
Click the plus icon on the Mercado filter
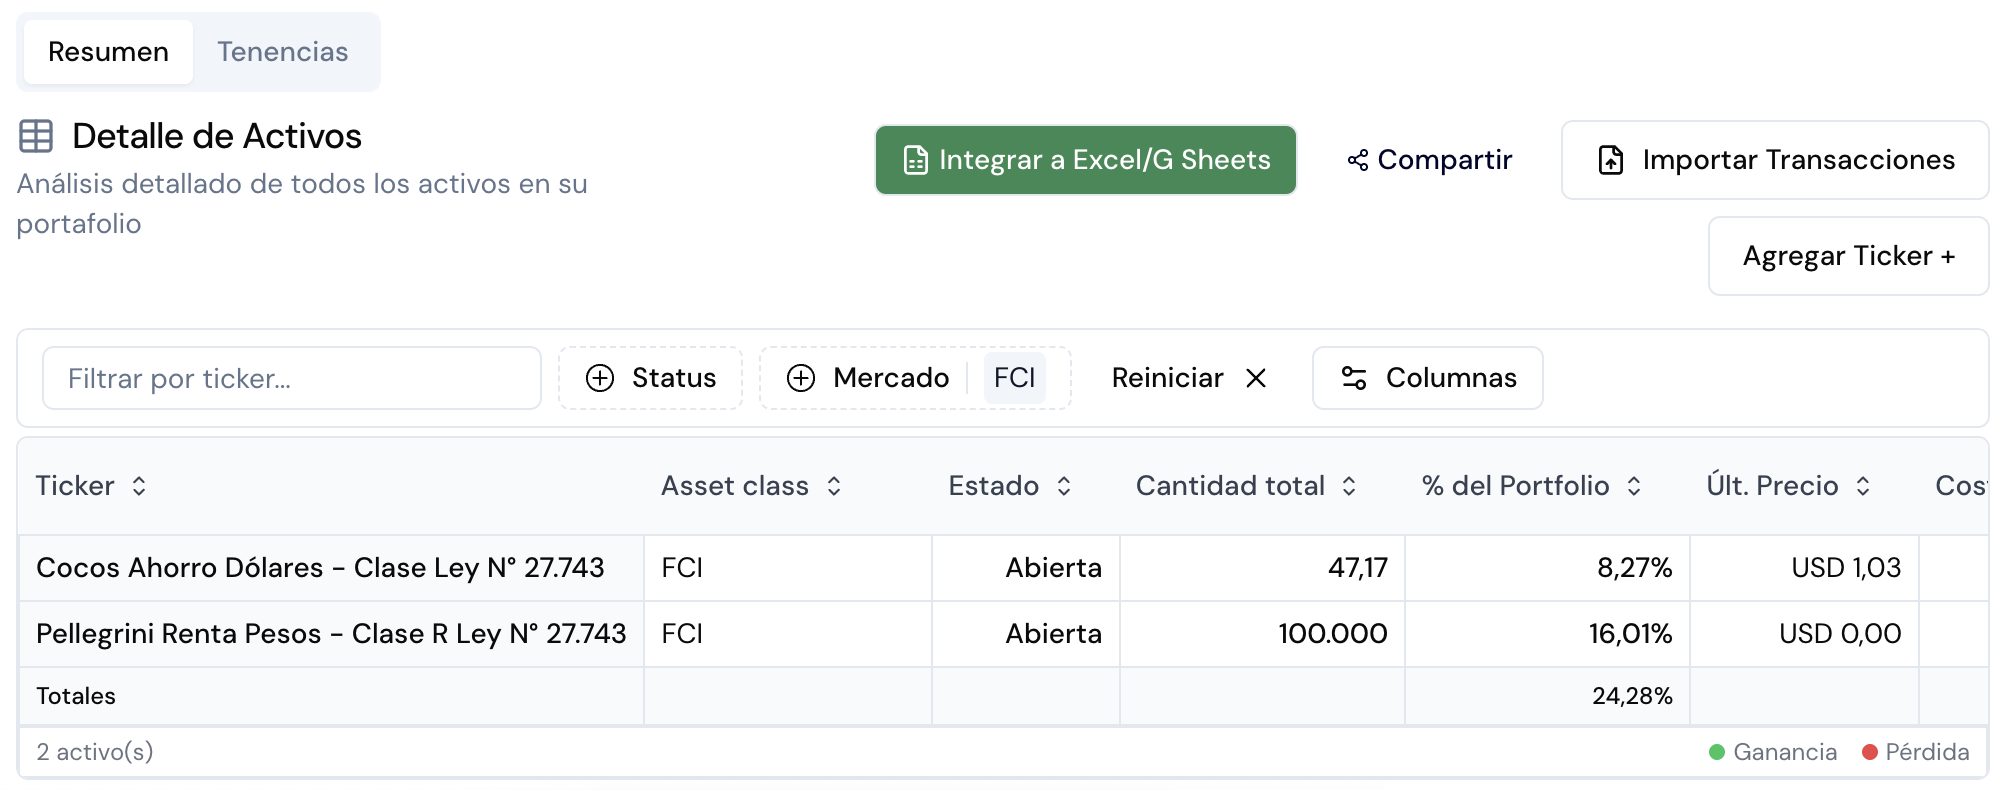coord(800,378)
